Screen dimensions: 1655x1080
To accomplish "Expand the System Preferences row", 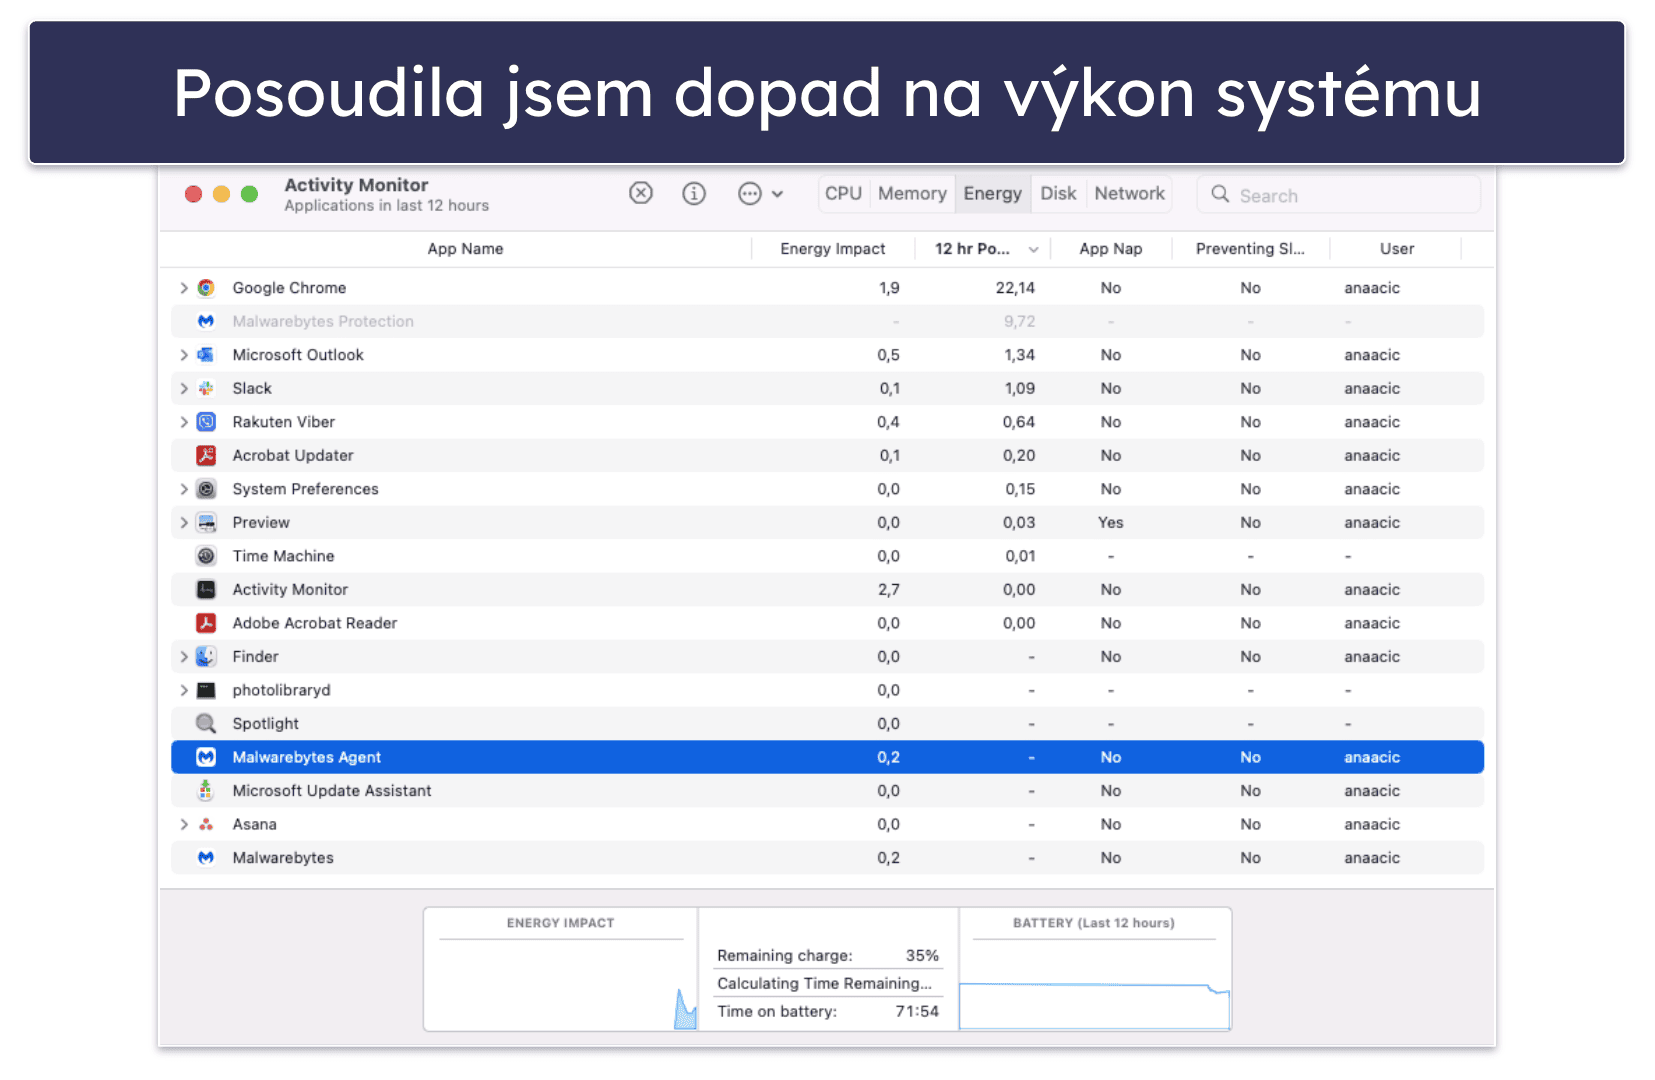I will [x=184, y=489].
